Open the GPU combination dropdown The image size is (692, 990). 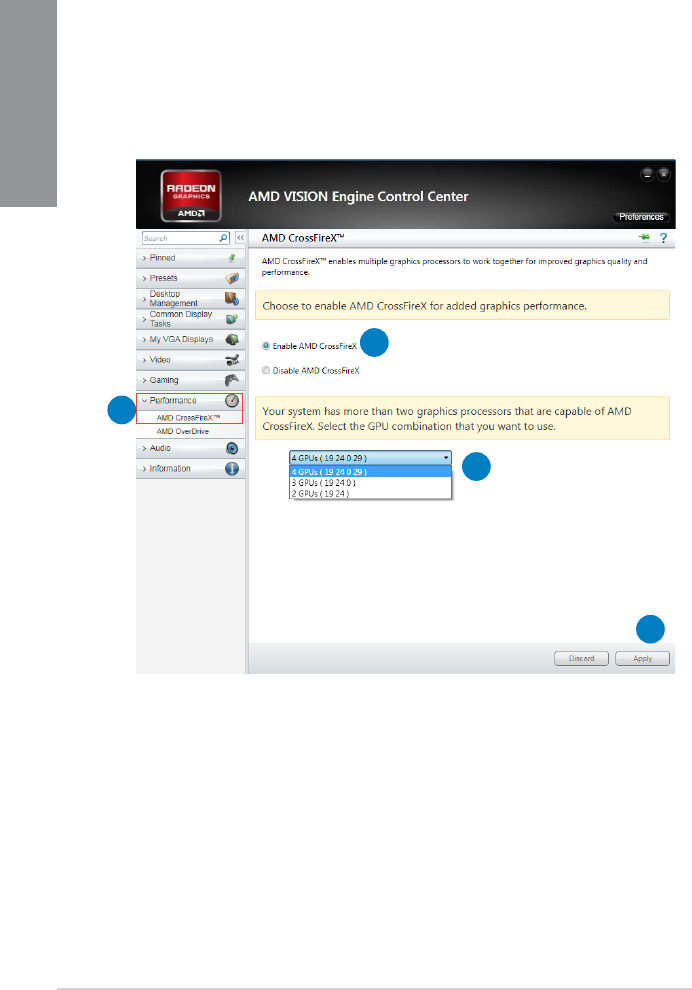[370, 458]
